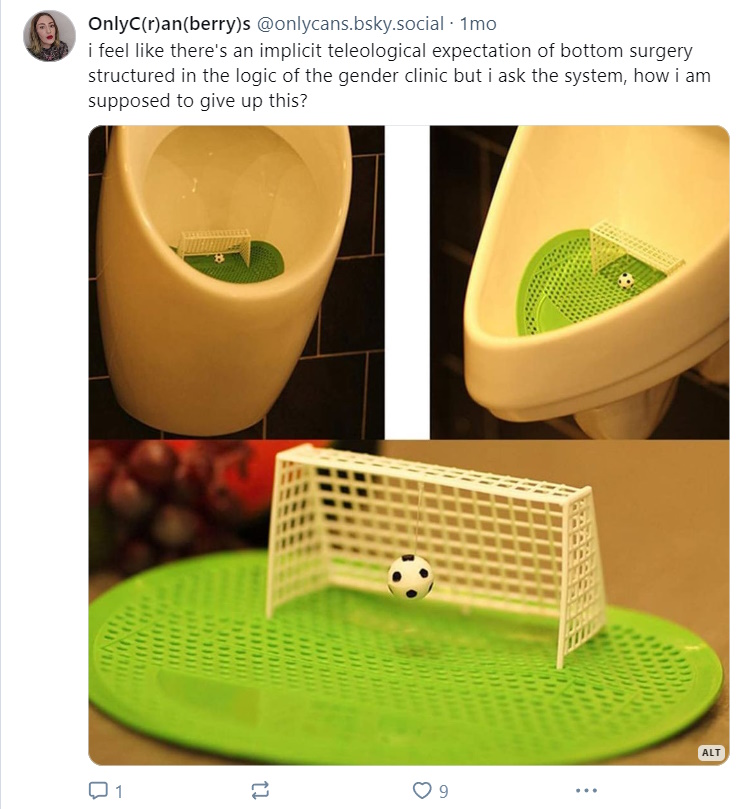Like the post with the heart icon
Viewport: 747px width, 809px height.
(422, 790)
